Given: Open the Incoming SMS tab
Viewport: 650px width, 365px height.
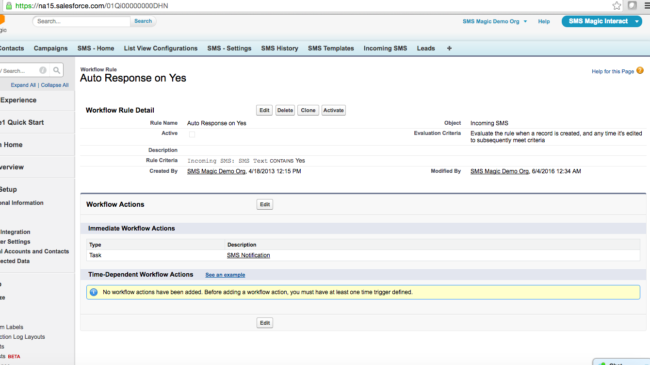Looking at the screenshot, I should pyautogui.click(x=385, y=48).
